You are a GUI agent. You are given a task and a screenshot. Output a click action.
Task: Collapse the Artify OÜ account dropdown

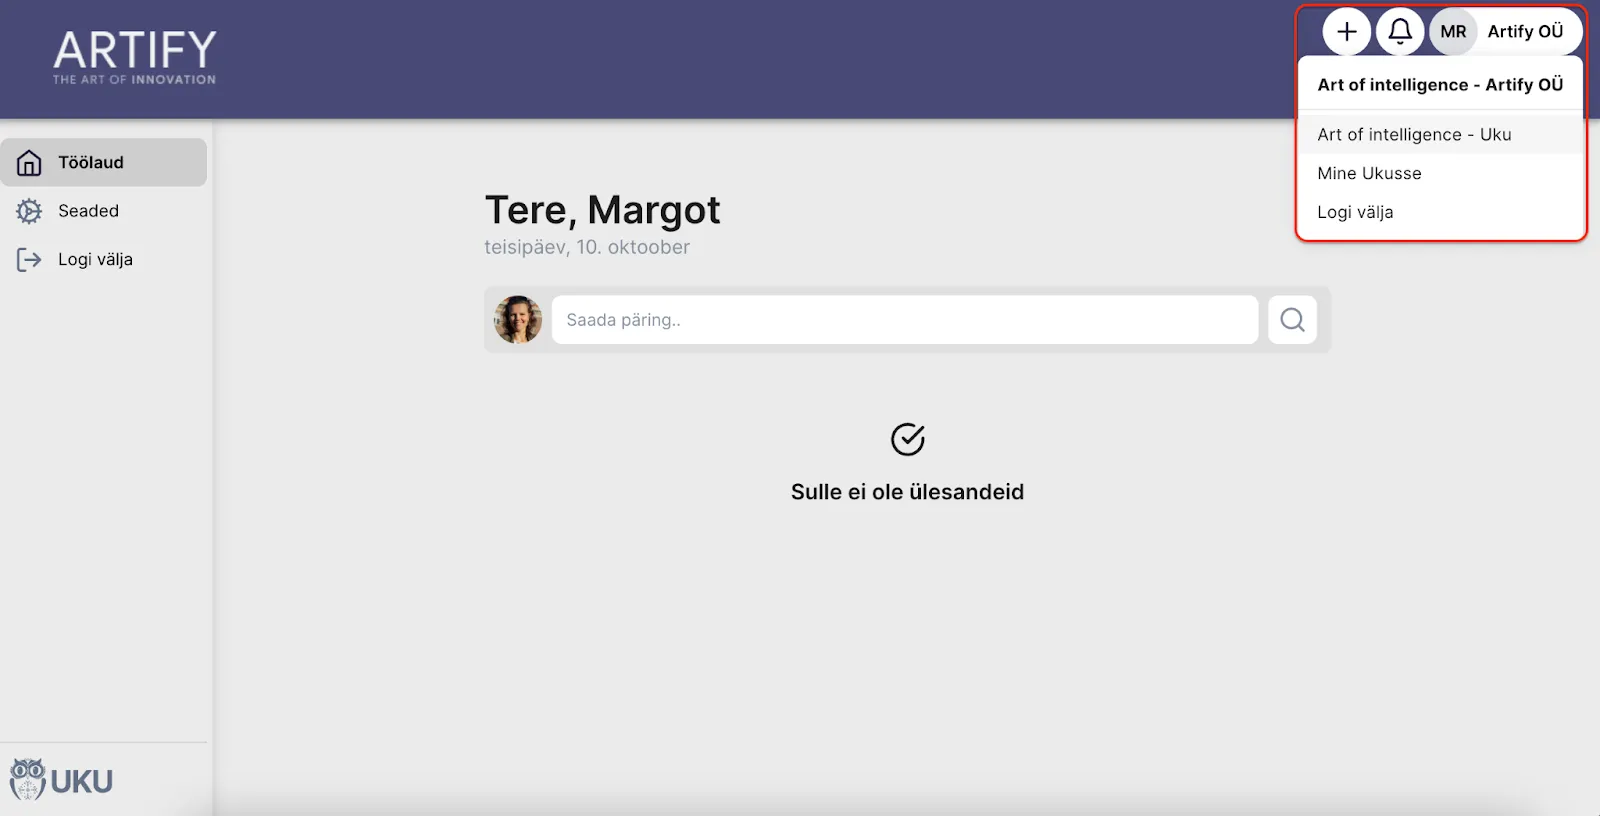1524,32
